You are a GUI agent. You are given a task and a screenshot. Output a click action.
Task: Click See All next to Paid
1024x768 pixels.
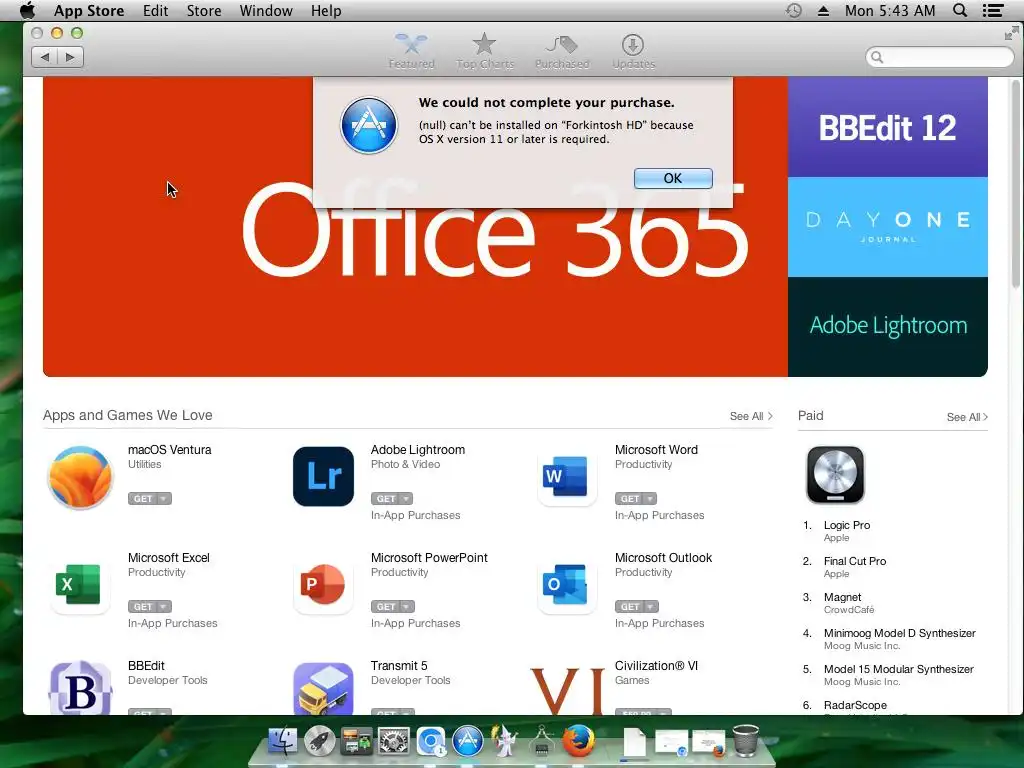(x=967, y=417)
